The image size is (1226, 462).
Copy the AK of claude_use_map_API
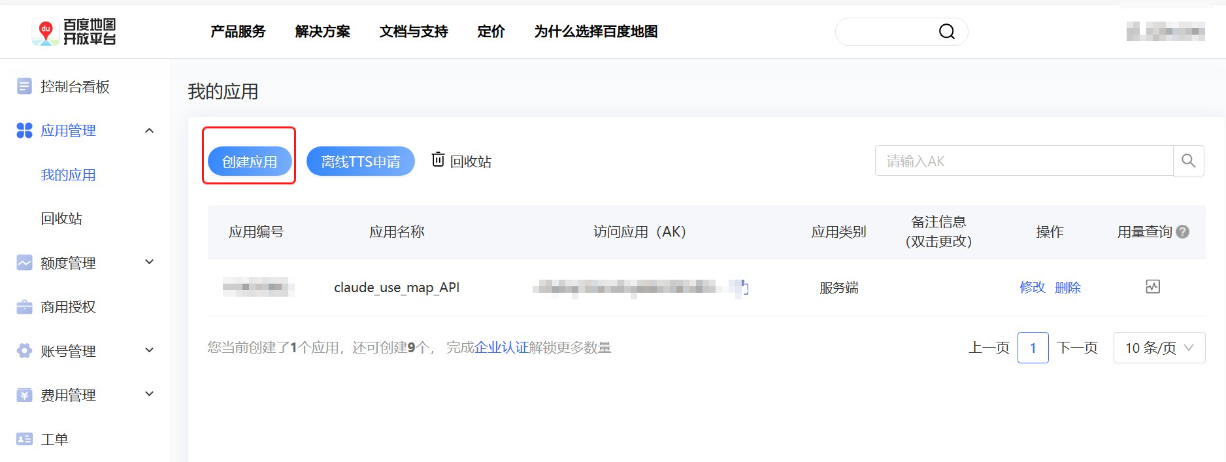pos(743,288)
